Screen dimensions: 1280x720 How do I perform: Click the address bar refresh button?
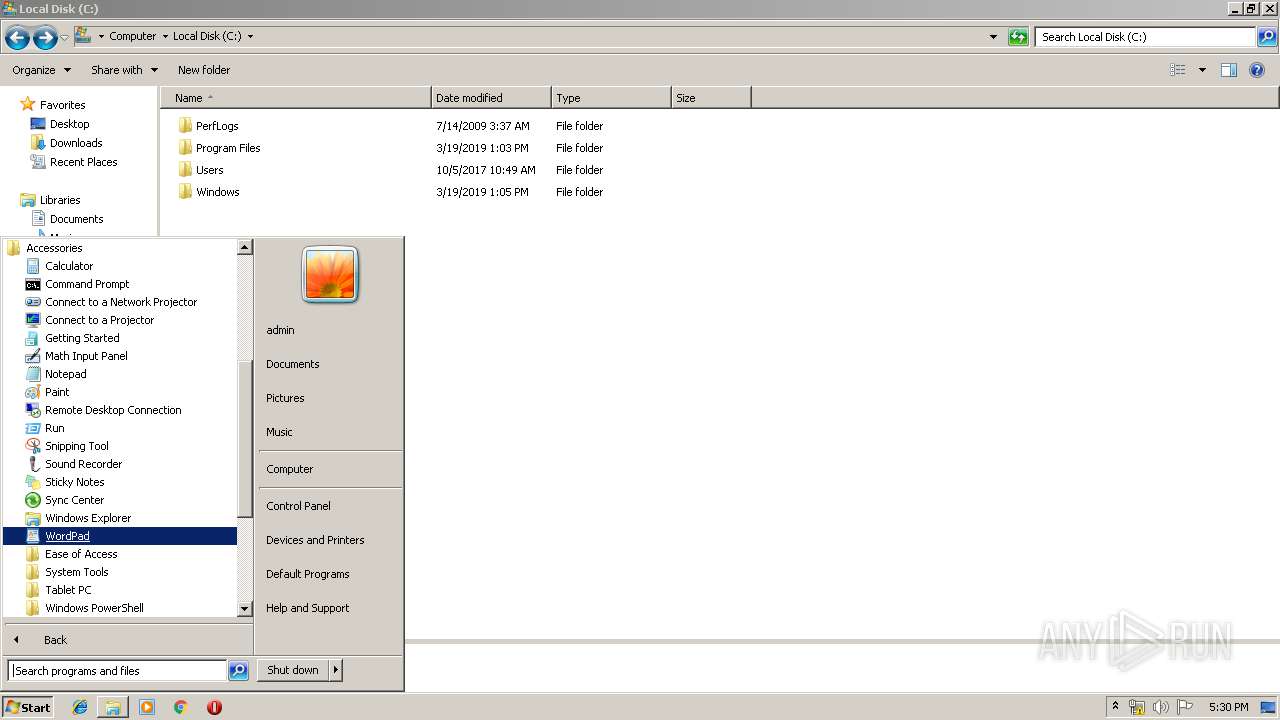pos(1018,37)
